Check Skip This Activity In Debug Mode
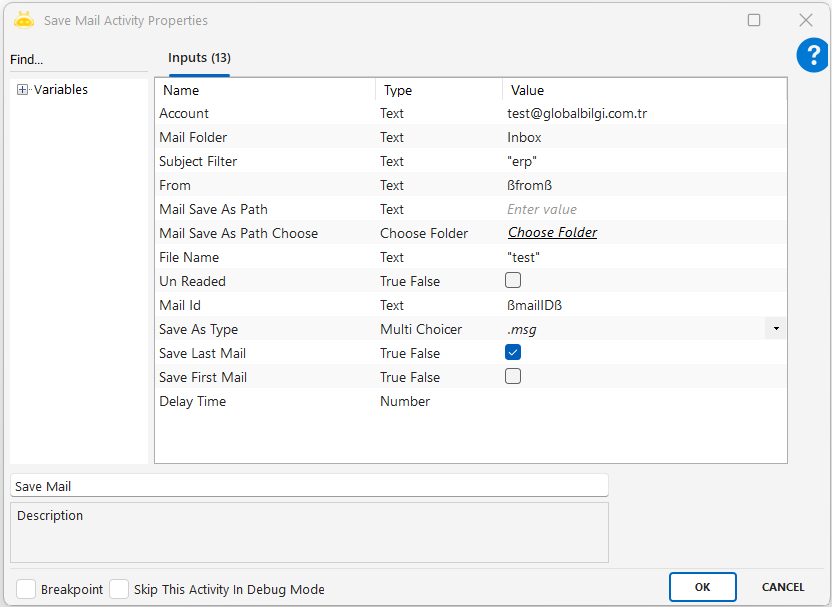 point(119,589)
